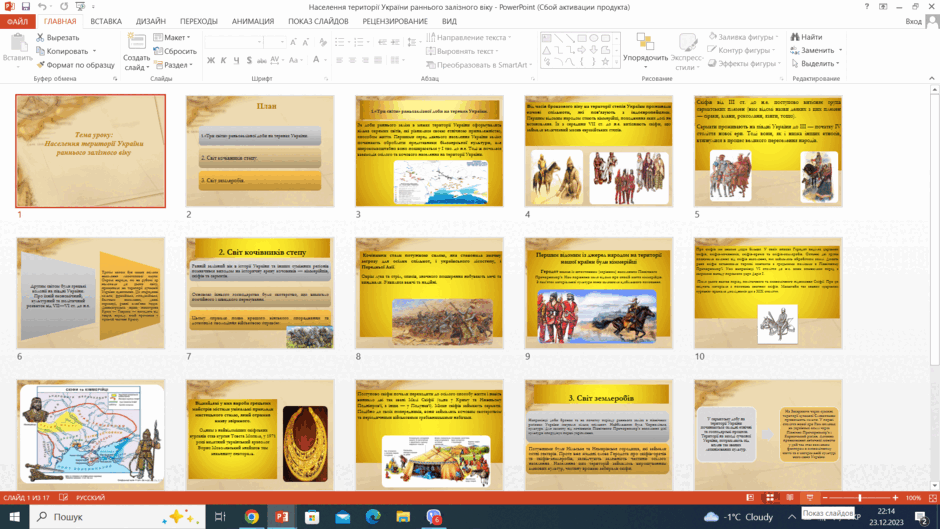The height and width of the screenshot is (529, 940).
Task: Switch to slide sorter view button
Action: point(770,498)
